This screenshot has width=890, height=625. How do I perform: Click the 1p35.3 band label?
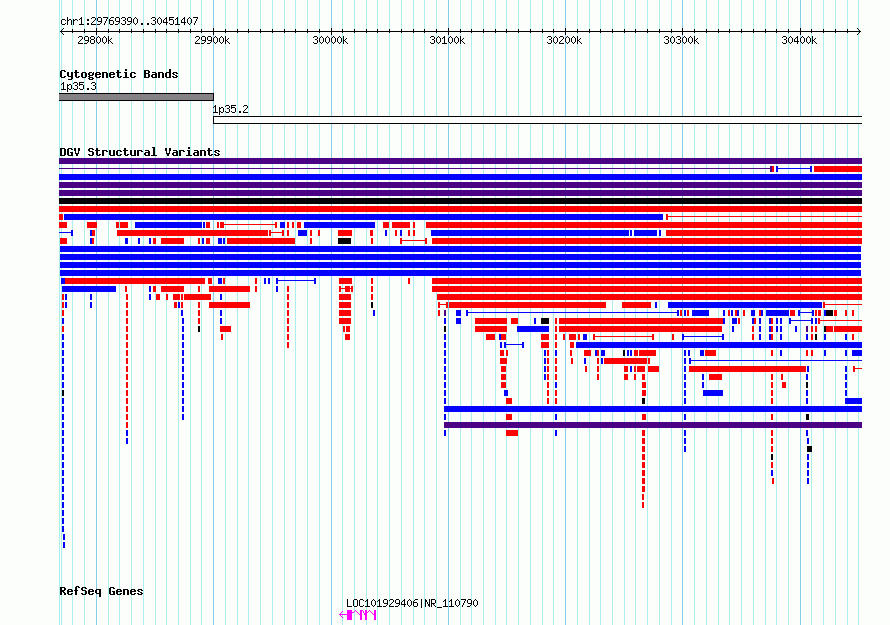point(78,86)
